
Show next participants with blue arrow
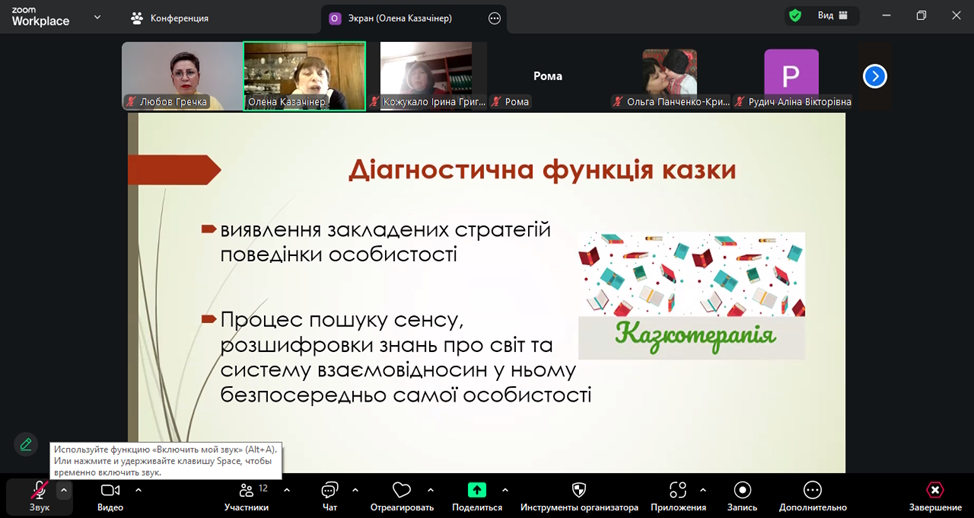875,76
